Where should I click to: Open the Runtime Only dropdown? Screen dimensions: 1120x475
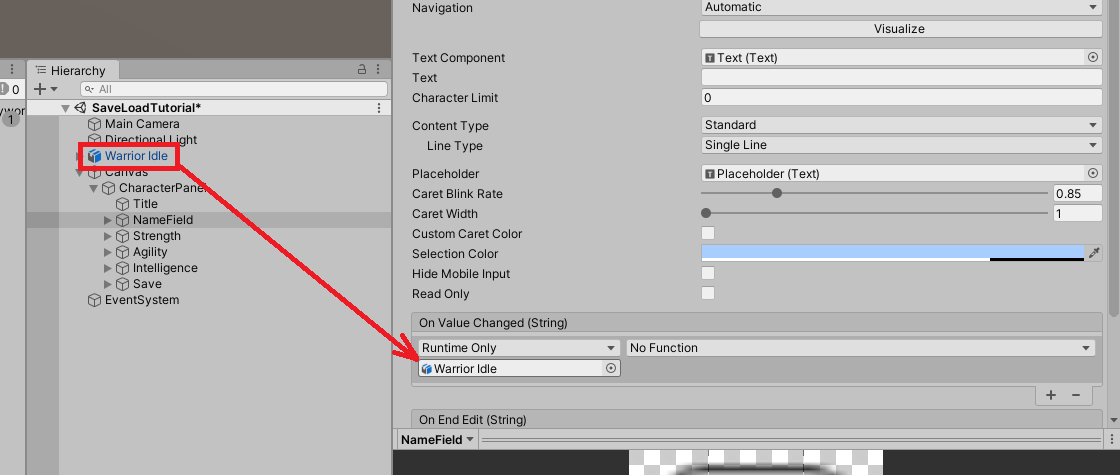click(518, 348)
